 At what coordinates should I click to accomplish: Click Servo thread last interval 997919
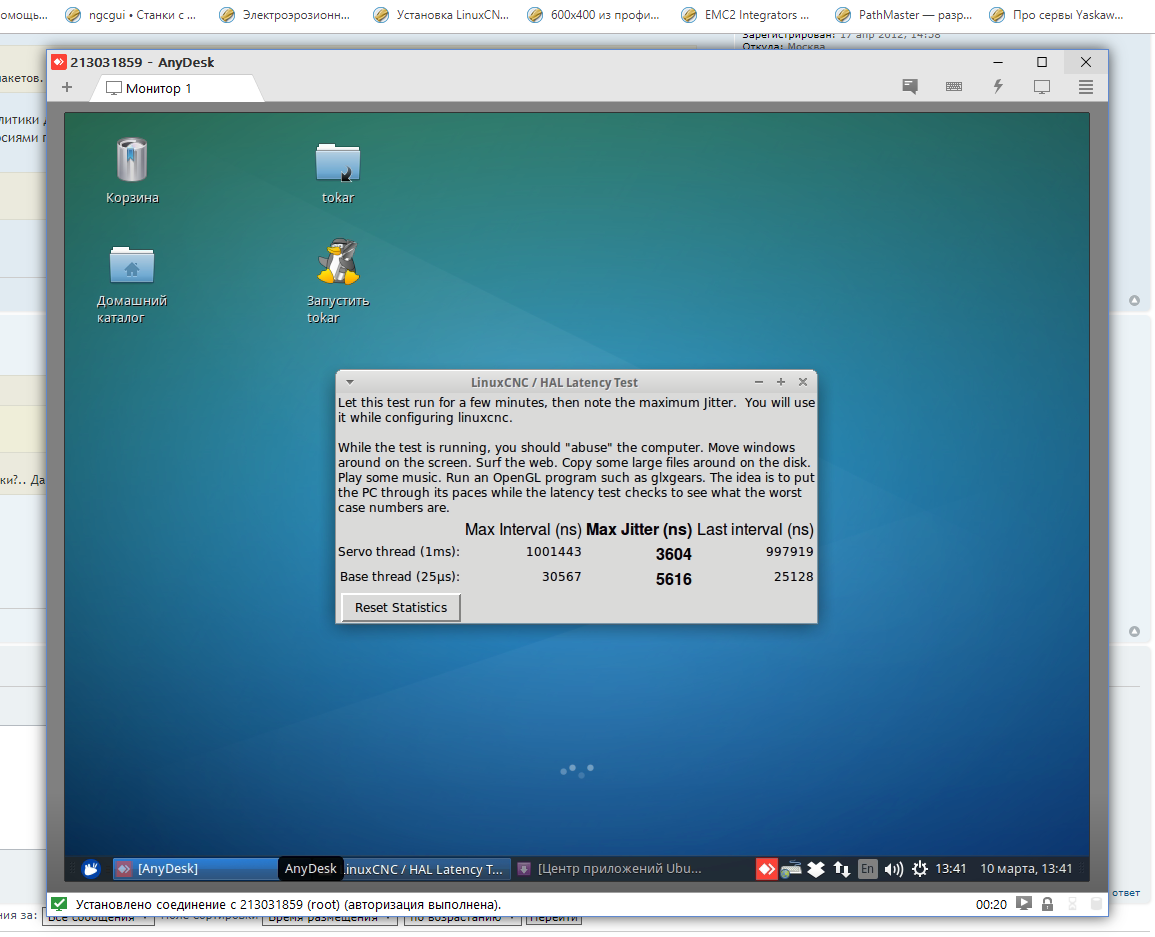coord(790,552)
